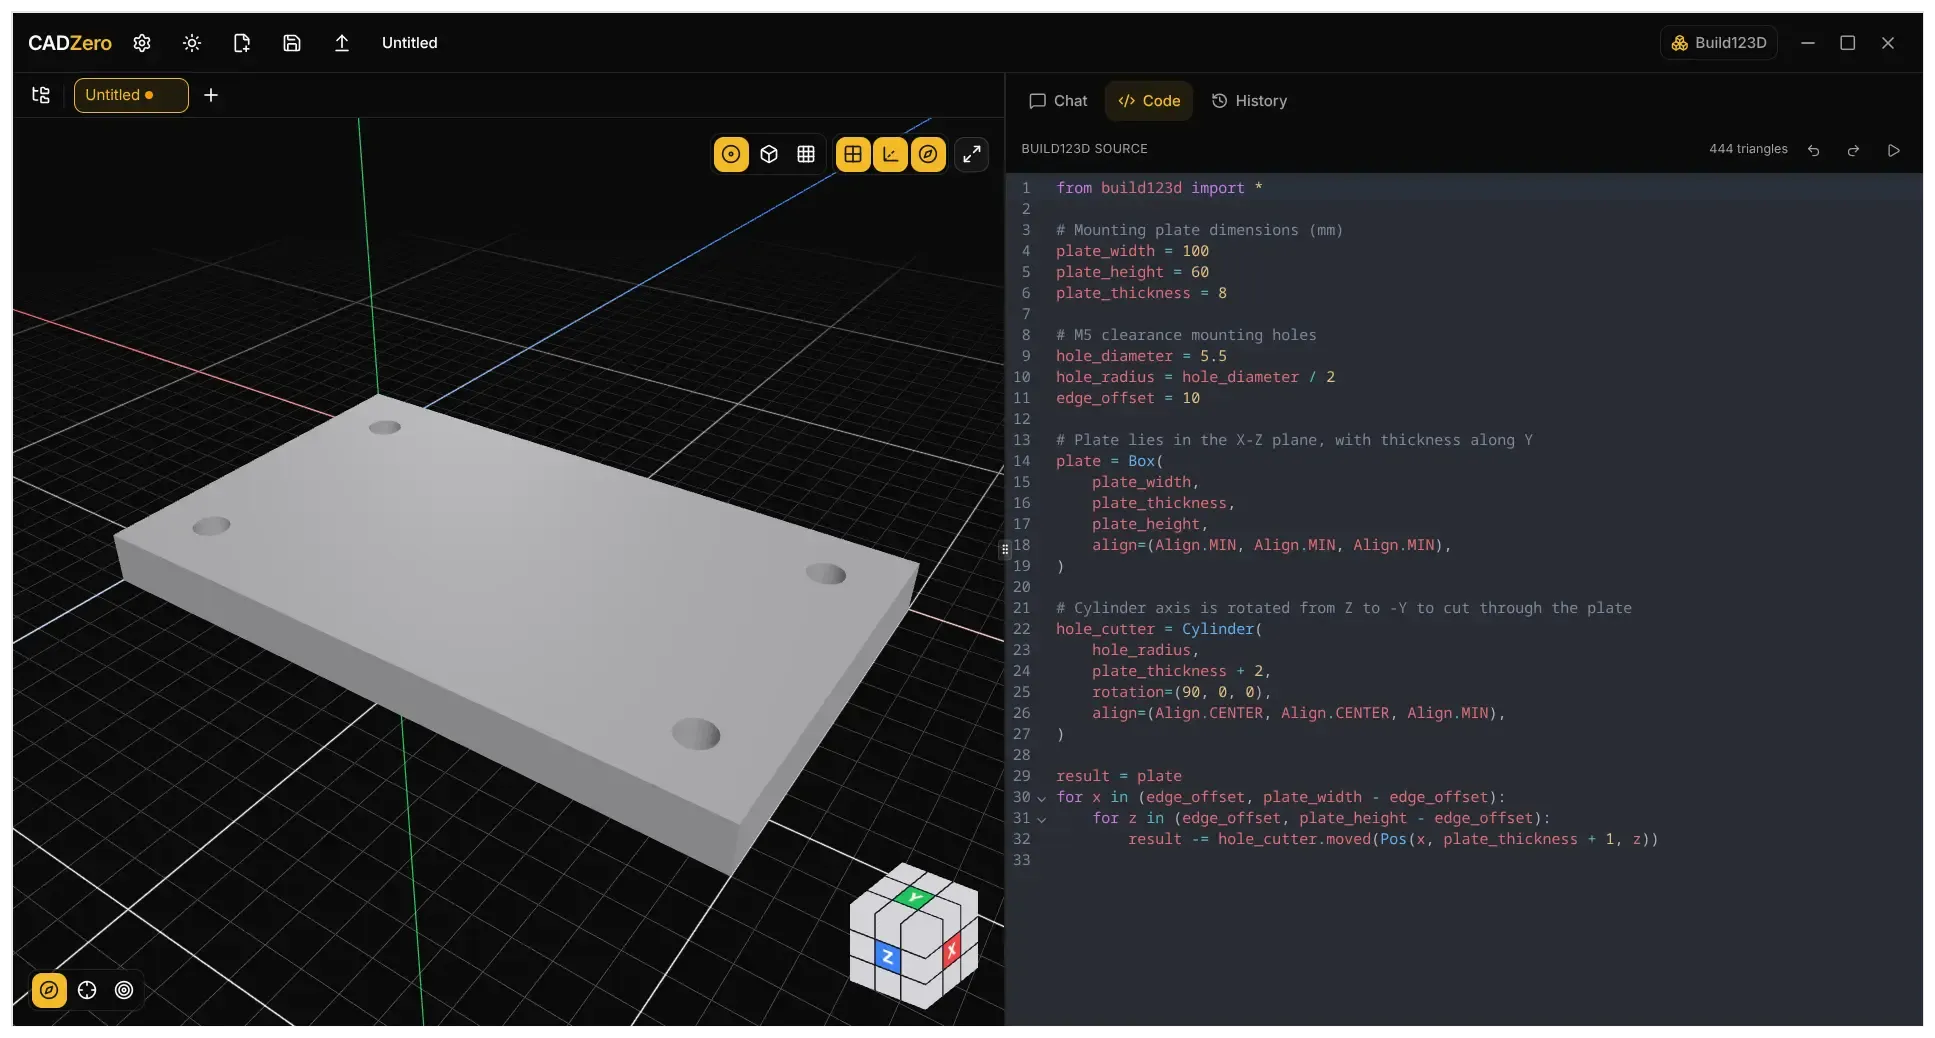Select the Untitled document tab
Viewport: 1935px width, 1038px height.
[131, 95]
